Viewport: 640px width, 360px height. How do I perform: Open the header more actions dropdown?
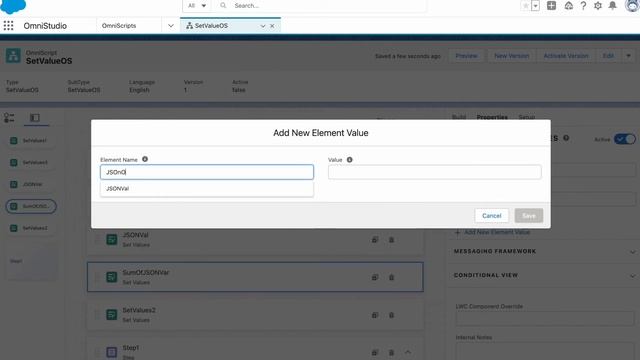(629, 56)
